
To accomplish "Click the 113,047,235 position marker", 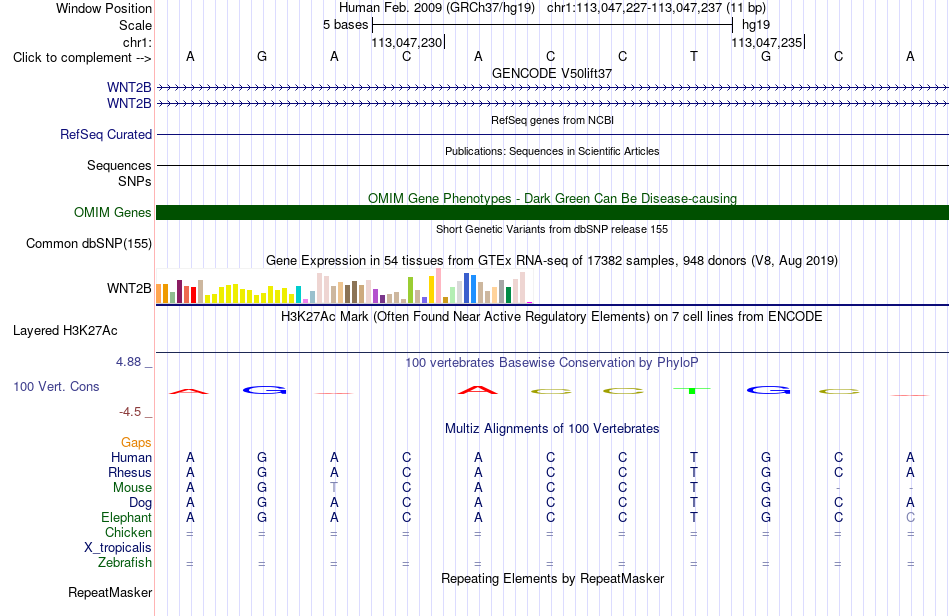I will pos(766,42).
